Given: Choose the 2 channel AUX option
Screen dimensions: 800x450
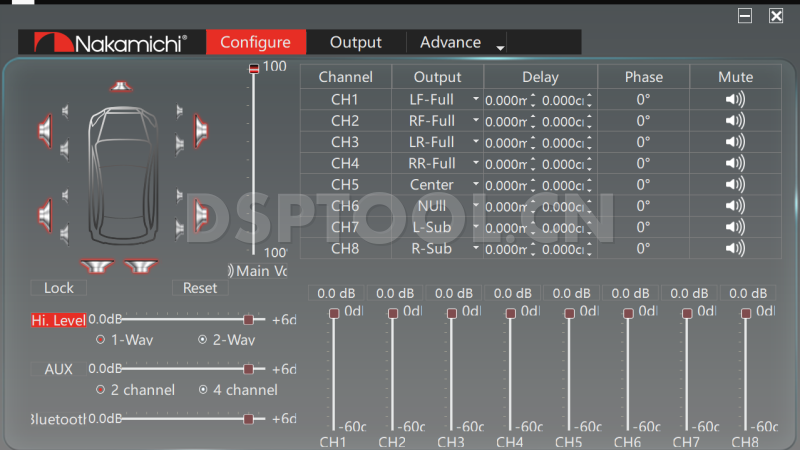Looking at the screenshot, I should click(x=100, y=390).
